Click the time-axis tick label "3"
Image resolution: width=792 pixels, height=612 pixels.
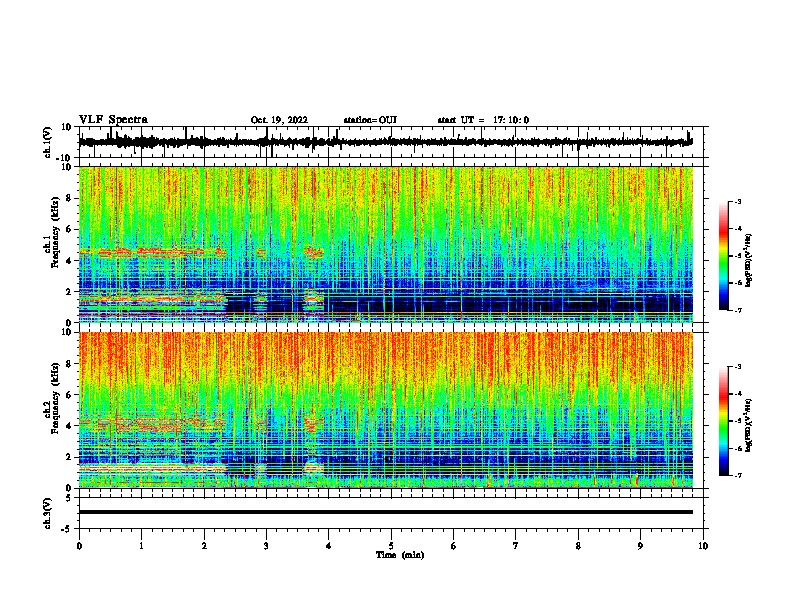point(266,546)
